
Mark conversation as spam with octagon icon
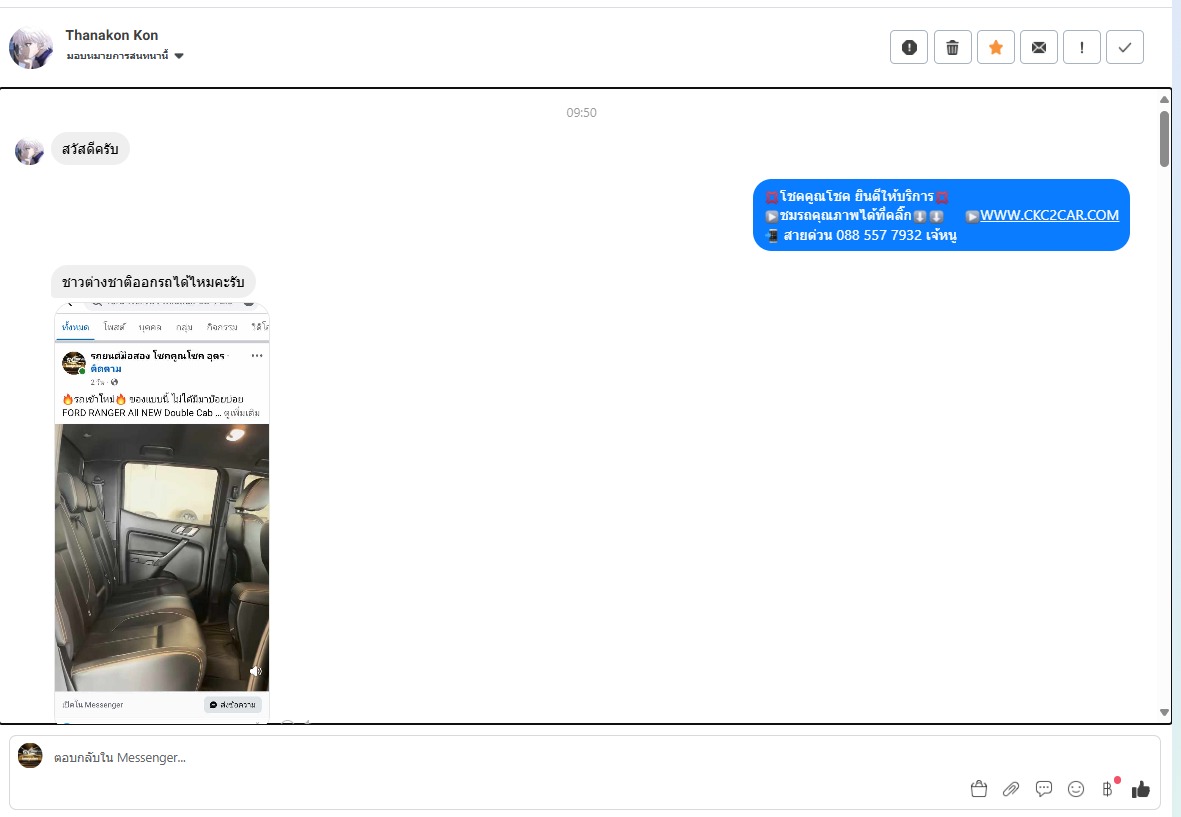click(x=909, y=47)
